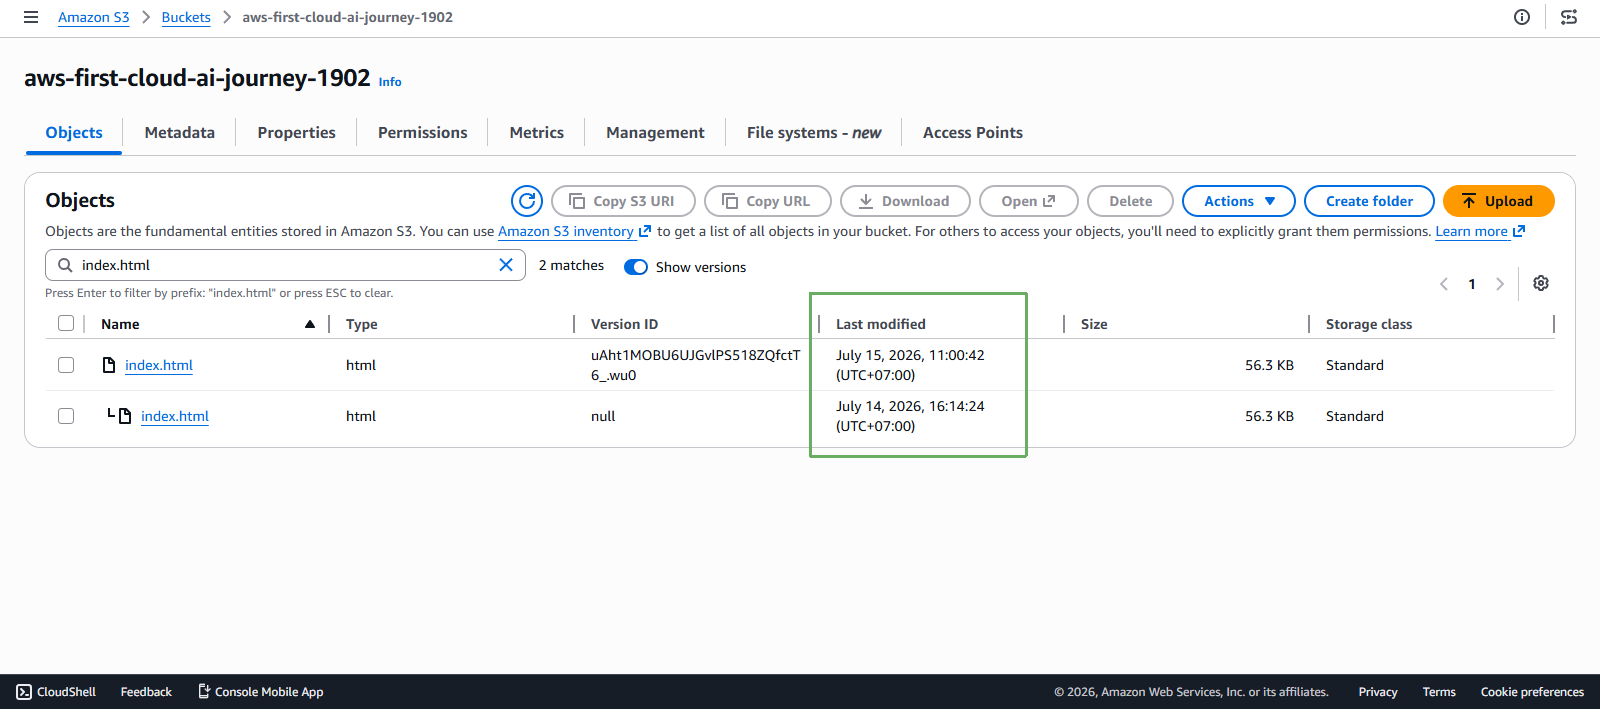Open the Privacy footer link

(x=1378, y=692)
